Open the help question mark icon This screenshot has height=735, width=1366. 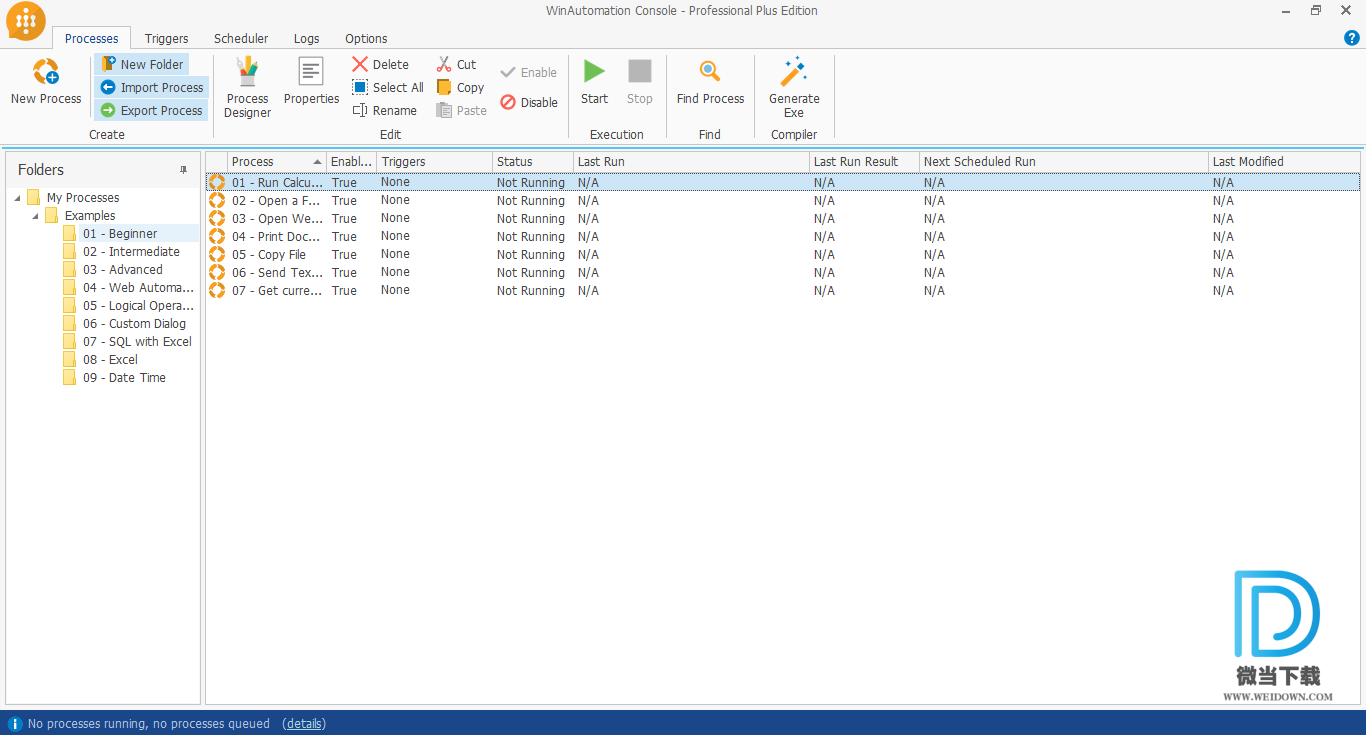1352,38
